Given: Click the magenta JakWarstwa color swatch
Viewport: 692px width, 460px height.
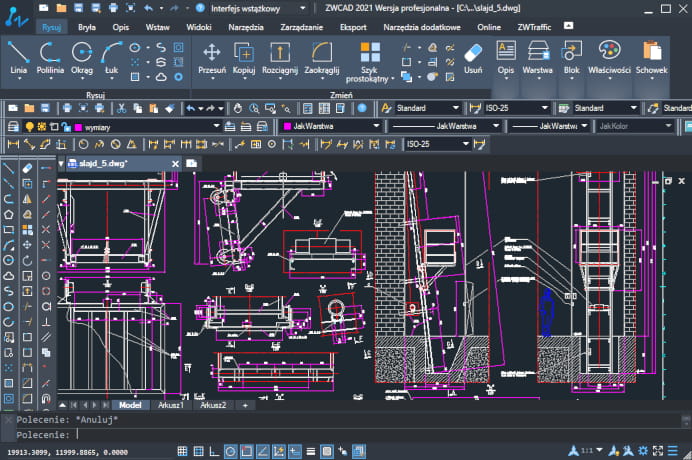Looking at the screenshot, I should click(287, 126).
